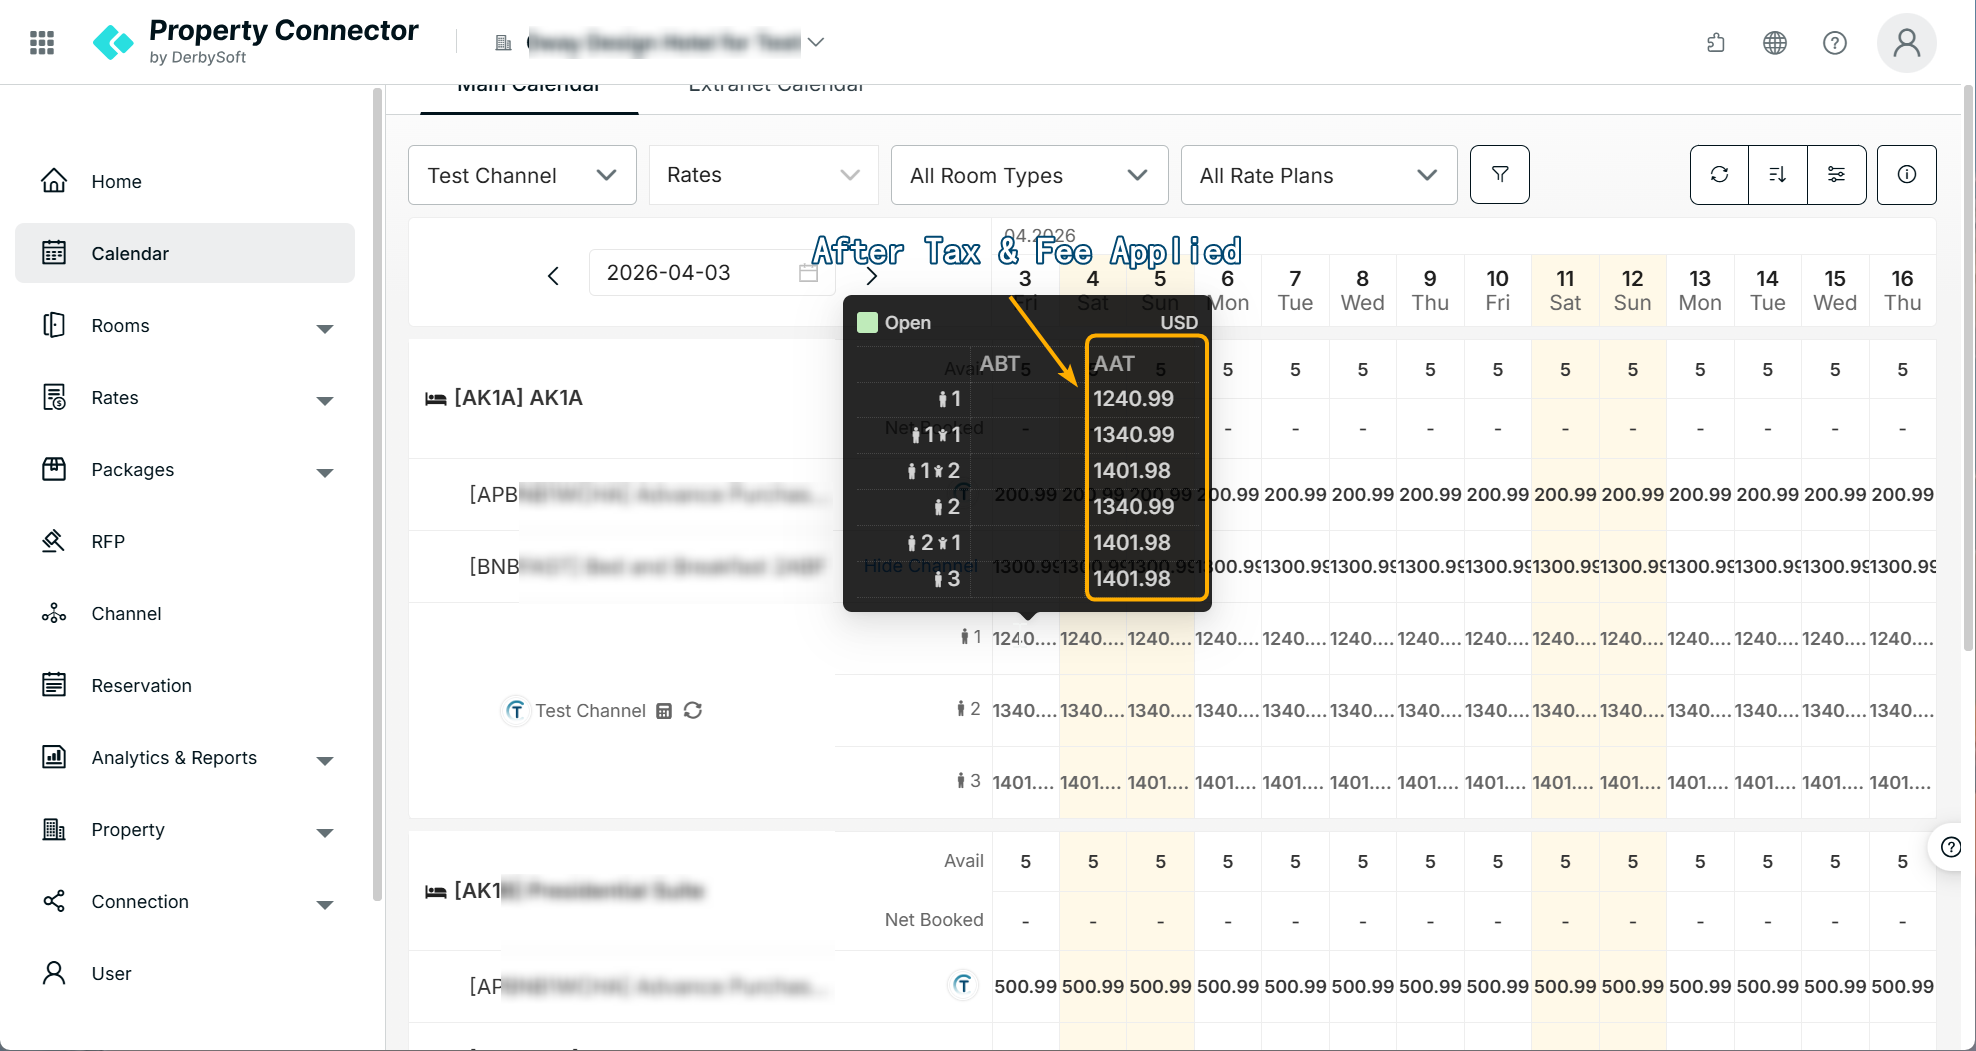Open Channel in sidebar
This screenshot has width=1976, height=1051.
[x=185, y=613]
